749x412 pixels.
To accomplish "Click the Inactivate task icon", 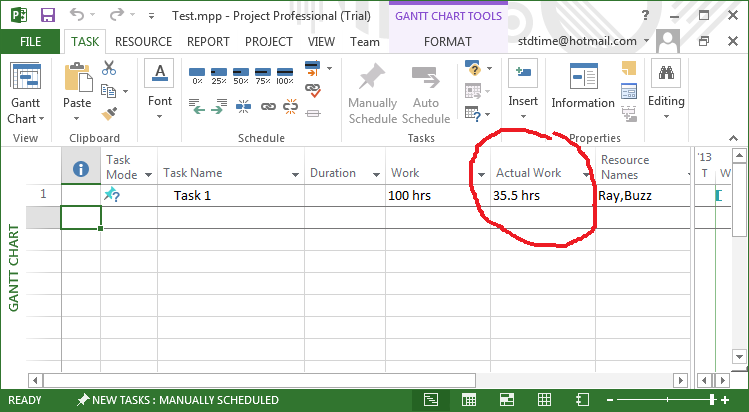I will coord(313,114).
